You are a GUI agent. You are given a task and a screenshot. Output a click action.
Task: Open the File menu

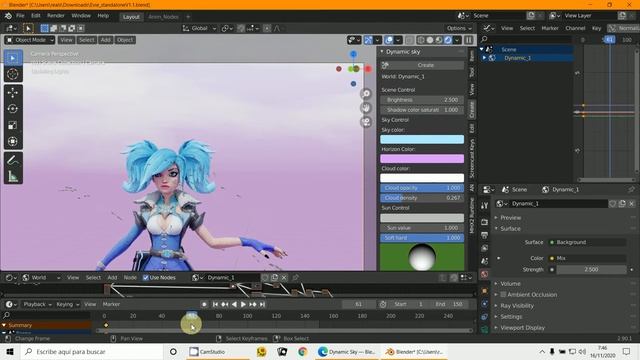click(20, 16)
